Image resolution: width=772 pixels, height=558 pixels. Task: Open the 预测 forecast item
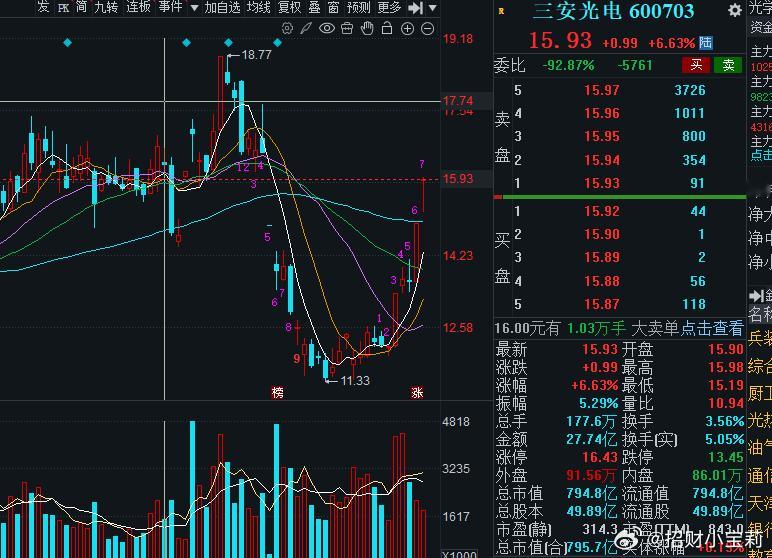(358, 7)
